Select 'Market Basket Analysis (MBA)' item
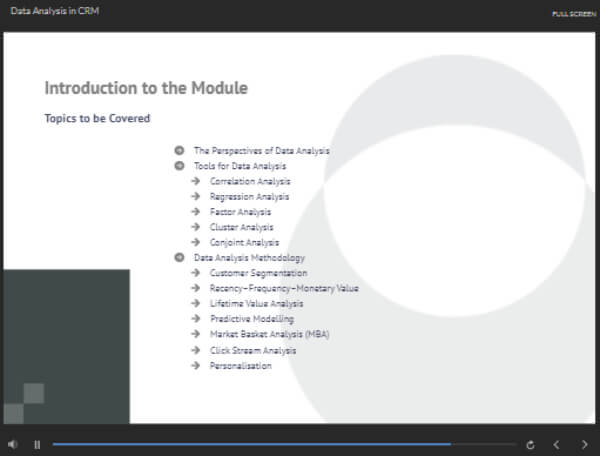The image size is (600, 456). (x=269, y=334)
